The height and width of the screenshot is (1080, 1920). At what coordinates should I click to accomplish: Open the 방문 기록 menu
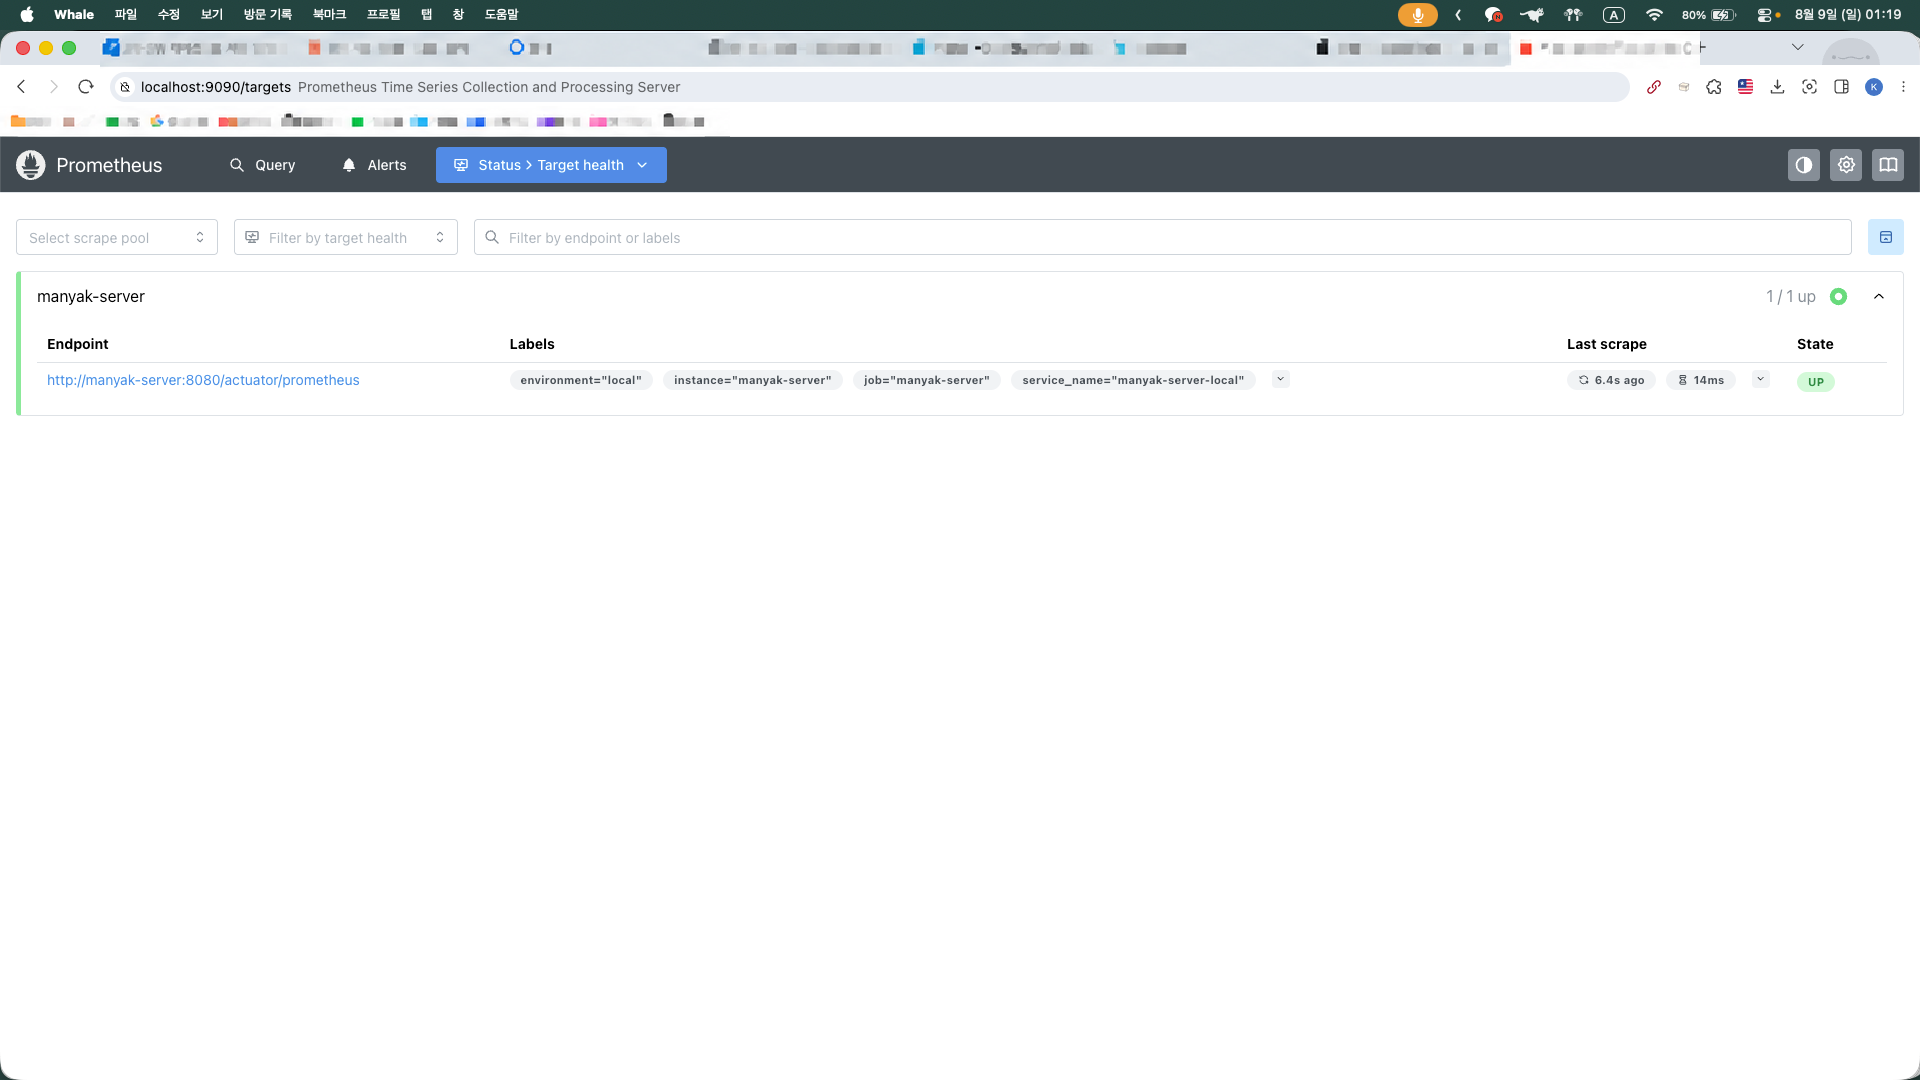[268, 14]
